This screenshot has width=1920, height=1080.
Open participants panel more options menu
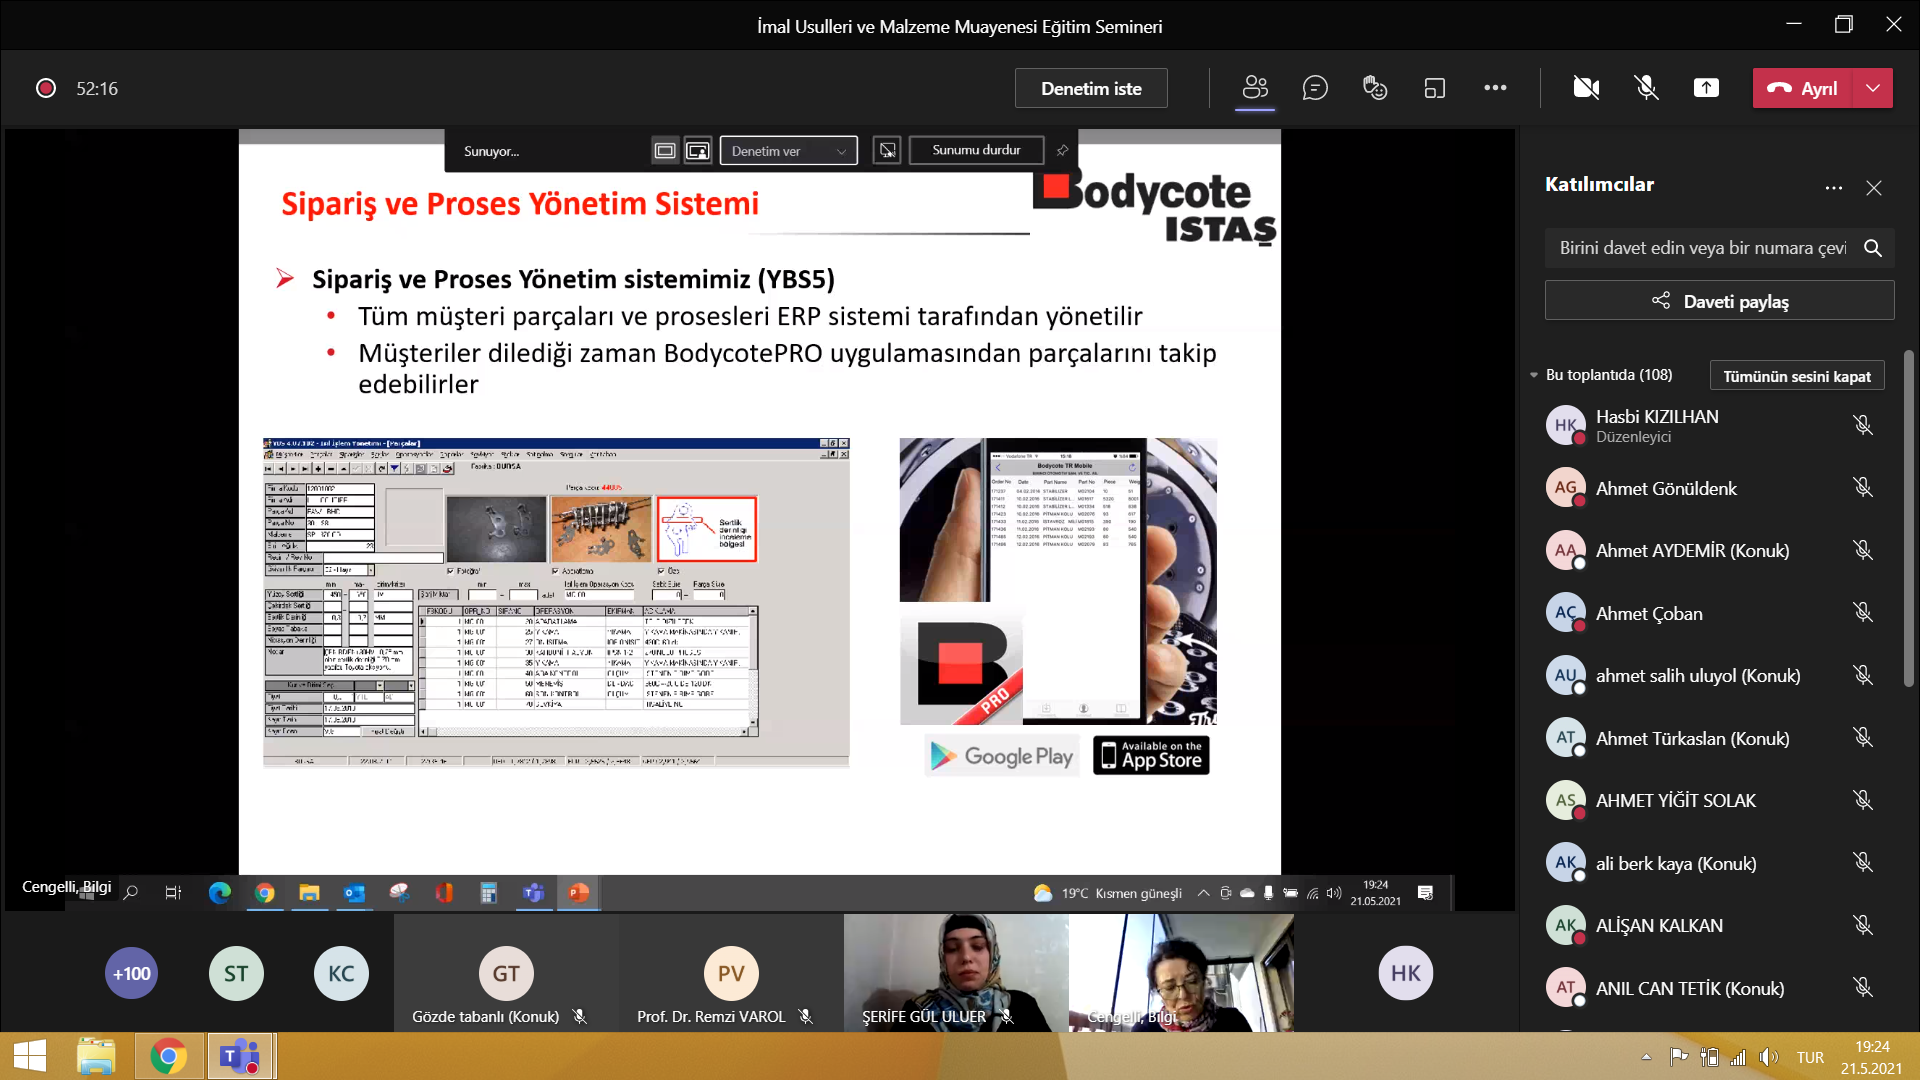pyautogui.click(x=1833, y=187)
